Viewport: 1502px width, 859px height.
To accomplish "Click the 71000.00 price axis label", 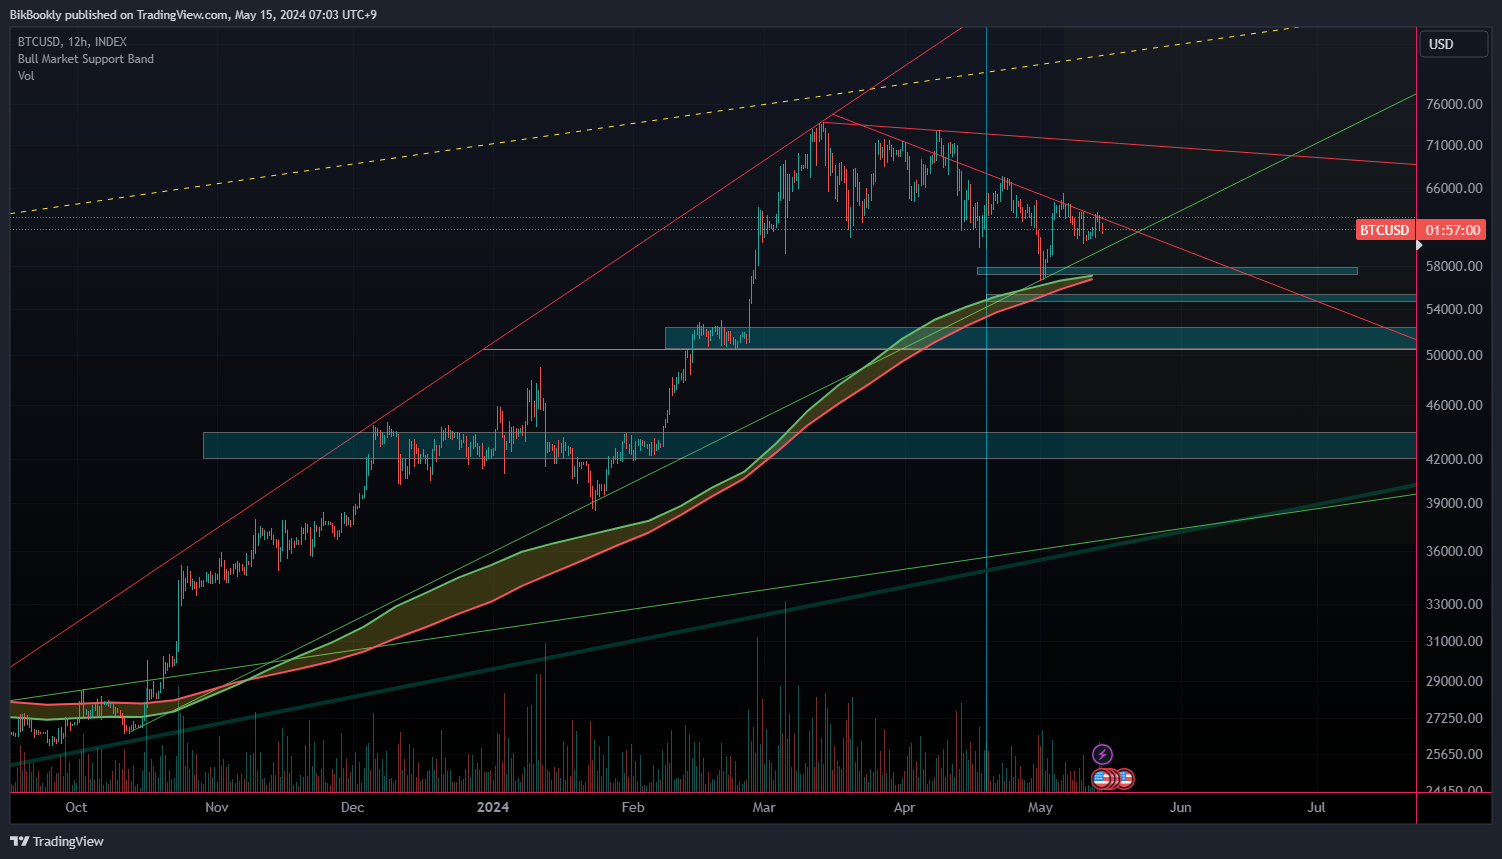I will (x=1454, y=145).
